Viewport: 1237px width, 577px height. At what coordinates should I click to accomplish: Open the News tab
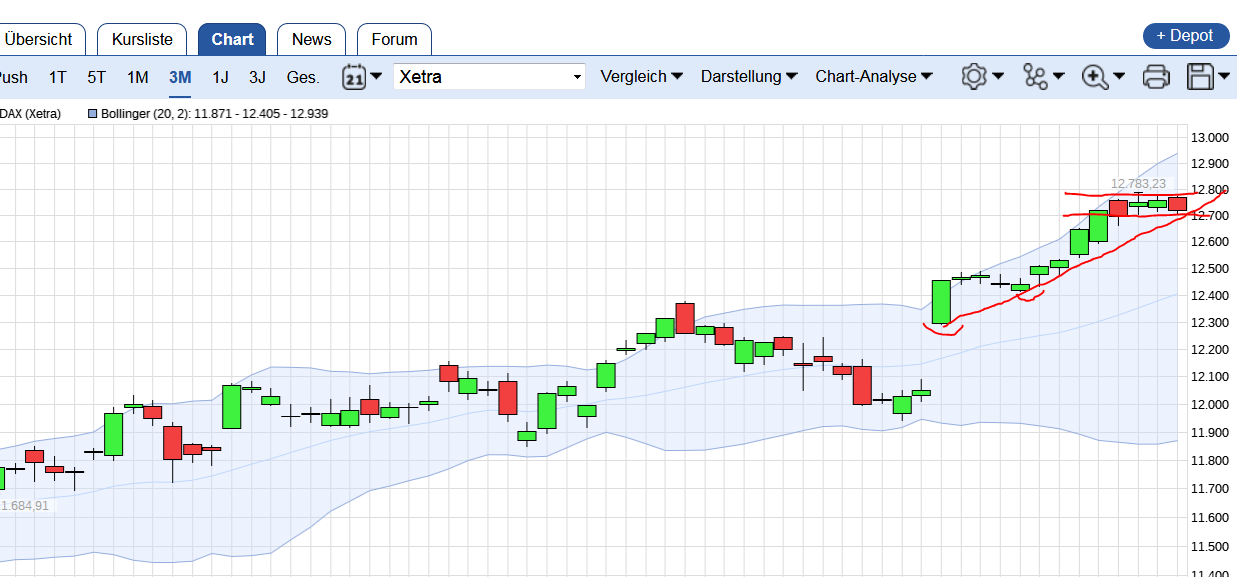coord(311,39)
